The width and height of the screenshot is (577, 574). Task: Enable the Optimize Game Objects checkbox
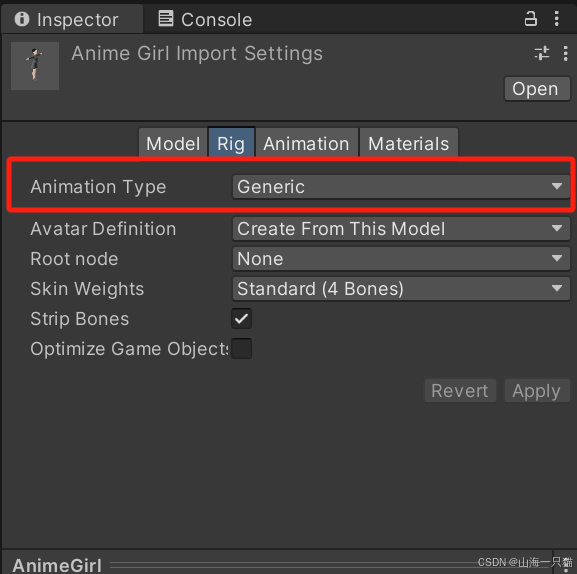coord(241,348)
